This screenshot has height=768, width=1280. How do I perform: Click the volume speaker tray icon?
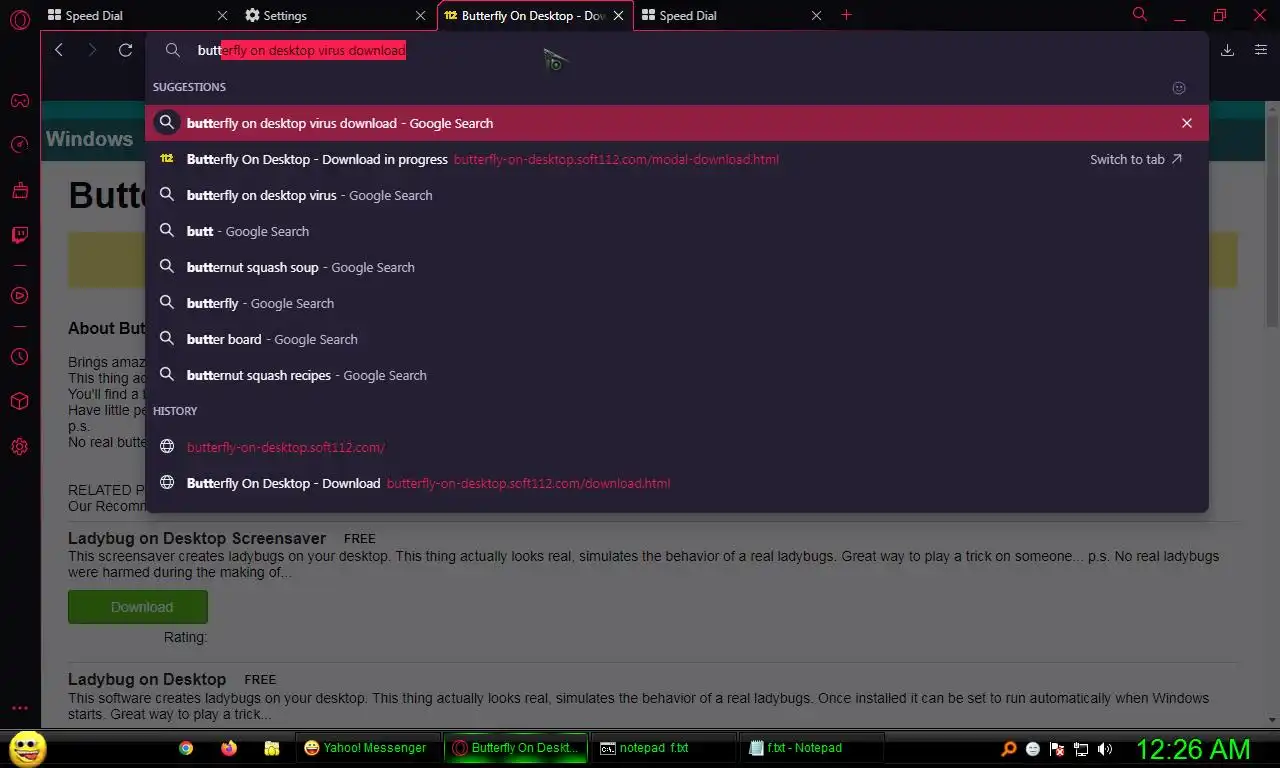point(1105,748)
